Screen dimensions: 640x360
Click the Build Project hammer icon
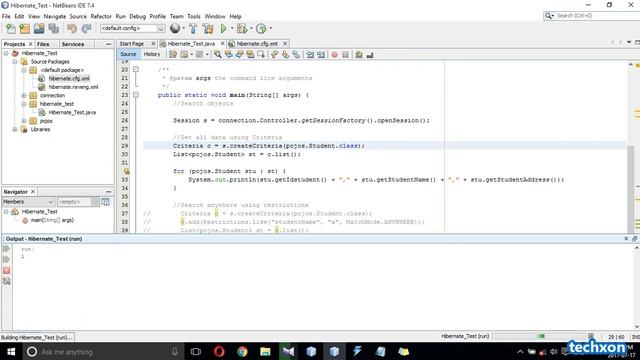tap(193, 29)
